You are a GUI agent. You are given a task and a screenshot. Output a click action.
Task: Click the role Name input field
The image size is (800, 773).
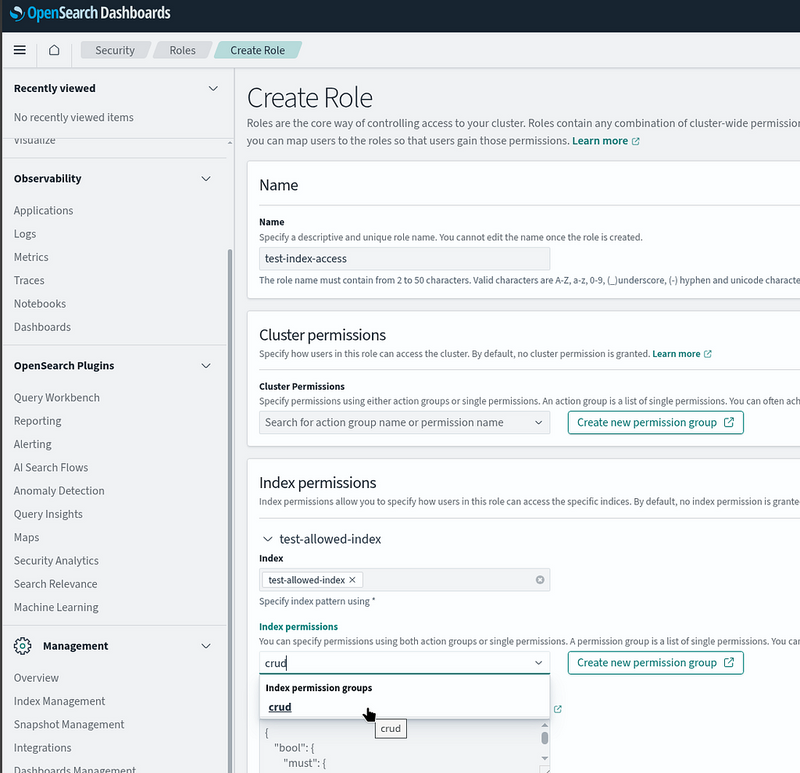(403, 259)
